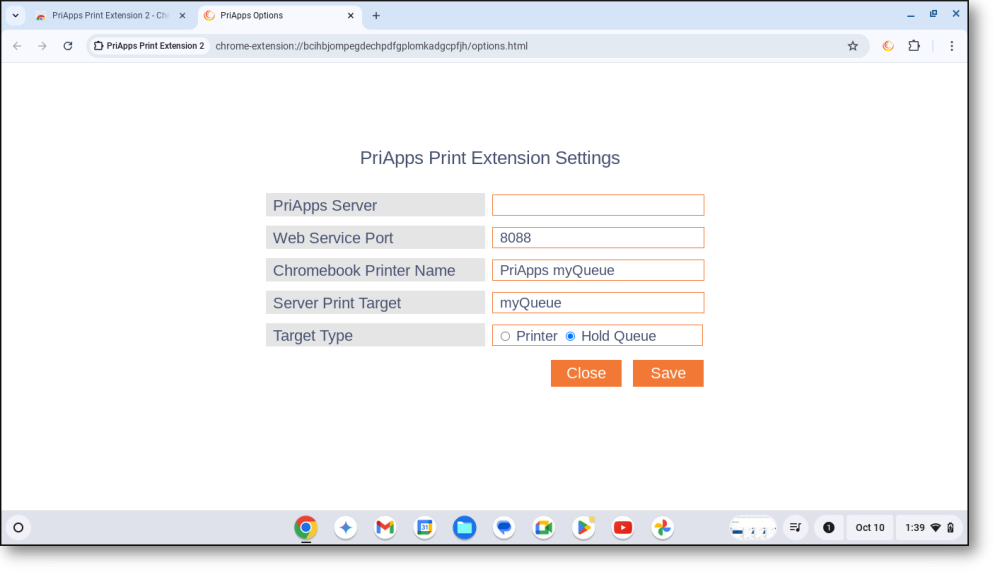Viewport: 1000px width, 577px height.
Task: Expand the tab search dropdown arrow
Action: 15,15
